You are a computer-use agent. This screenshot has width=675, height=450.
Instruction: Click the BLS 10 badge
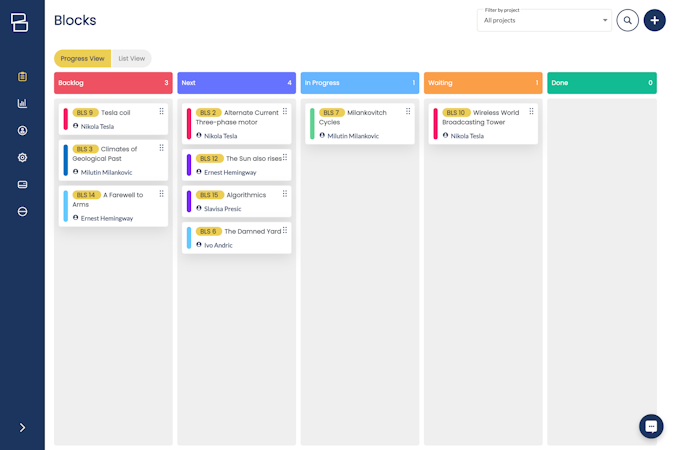tap(456, 112)
